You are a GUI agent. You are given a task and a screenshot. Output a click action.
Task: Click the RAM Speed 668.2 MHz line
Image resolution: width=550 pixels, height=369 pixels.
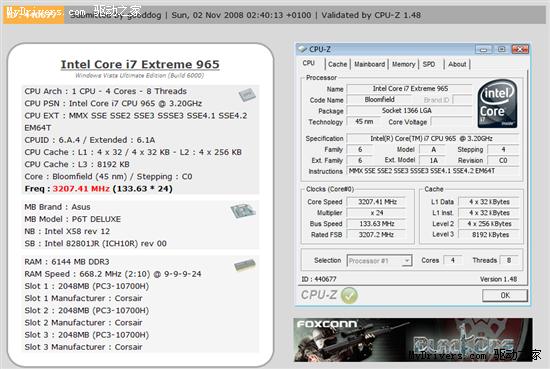pos(113,274)
